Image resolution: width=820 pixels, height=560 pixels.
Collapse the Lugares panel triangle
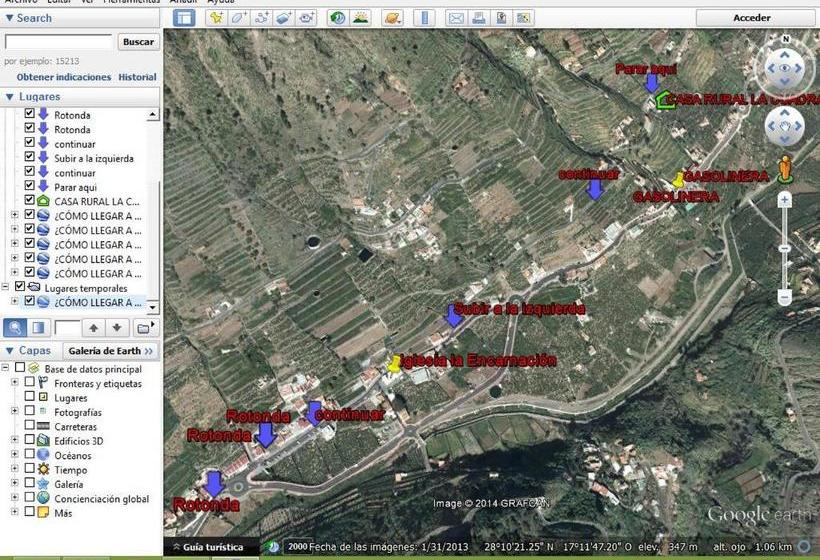point(9,97)
